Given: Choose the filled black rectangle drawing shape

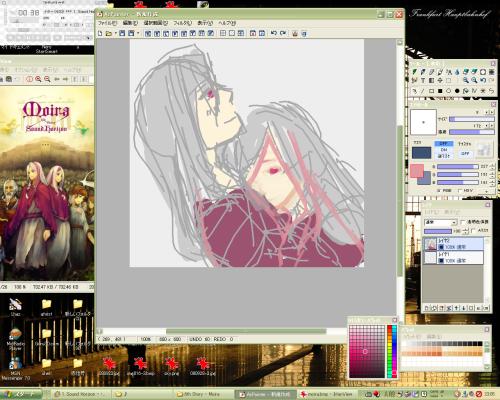Looking at the screenshot, I should coord(440,91).
